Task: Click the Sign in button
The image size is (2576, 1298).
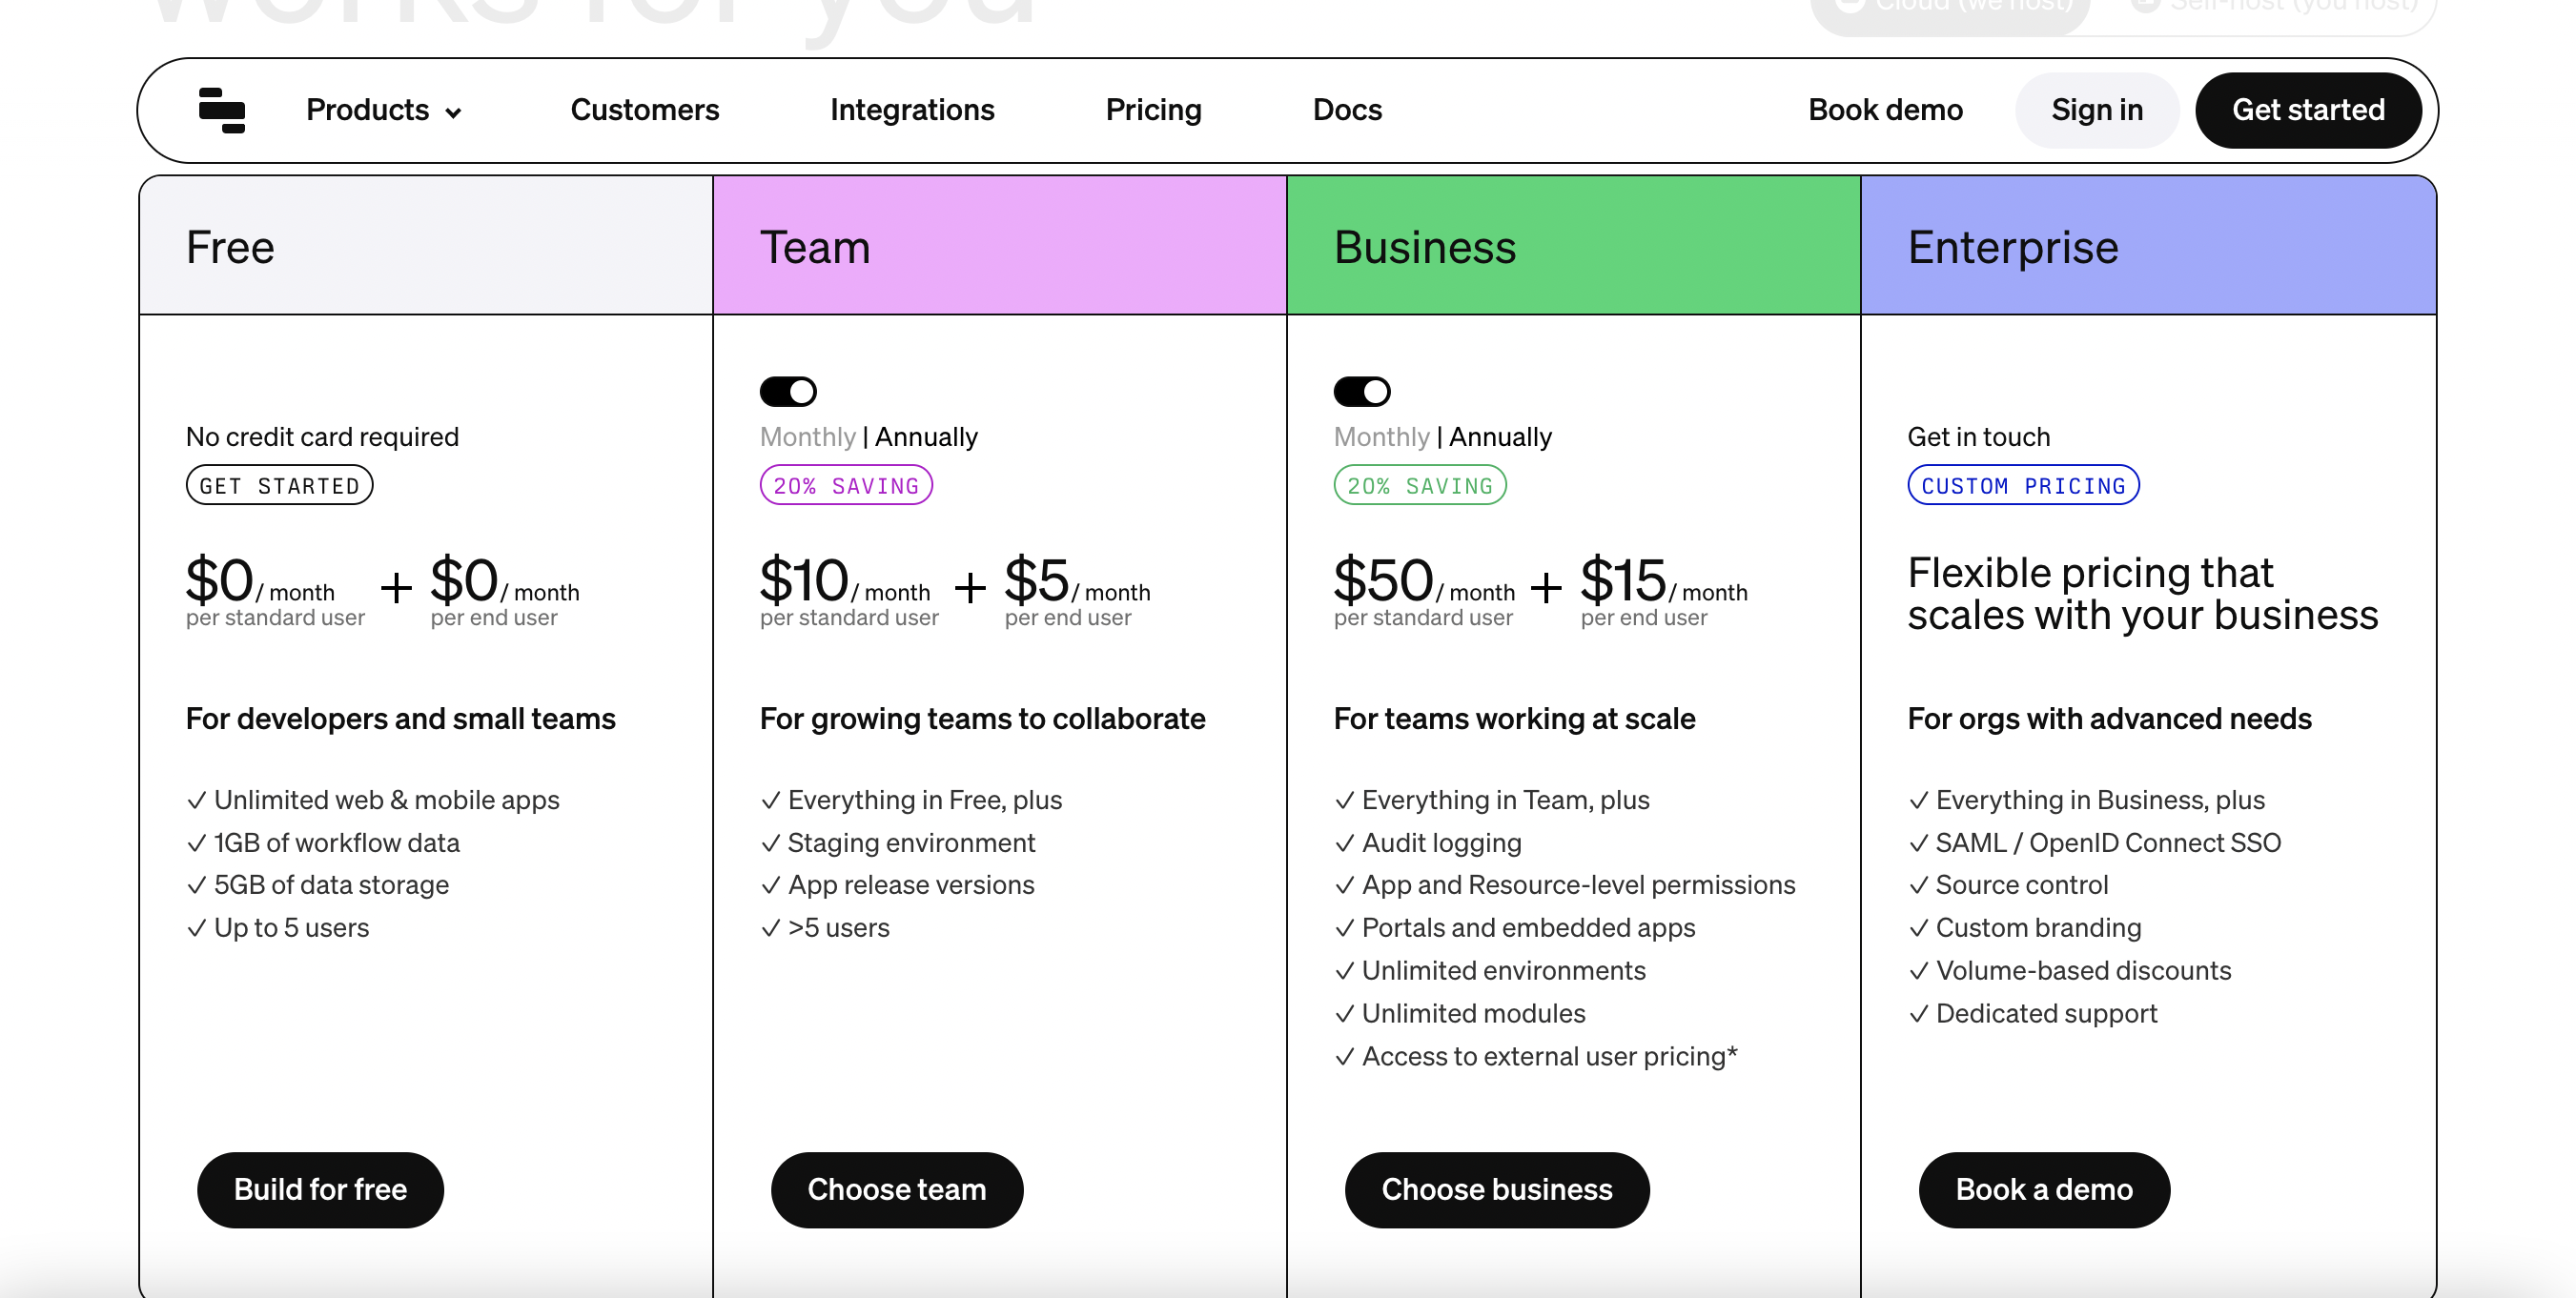Action: click(x=2097, y=110)
